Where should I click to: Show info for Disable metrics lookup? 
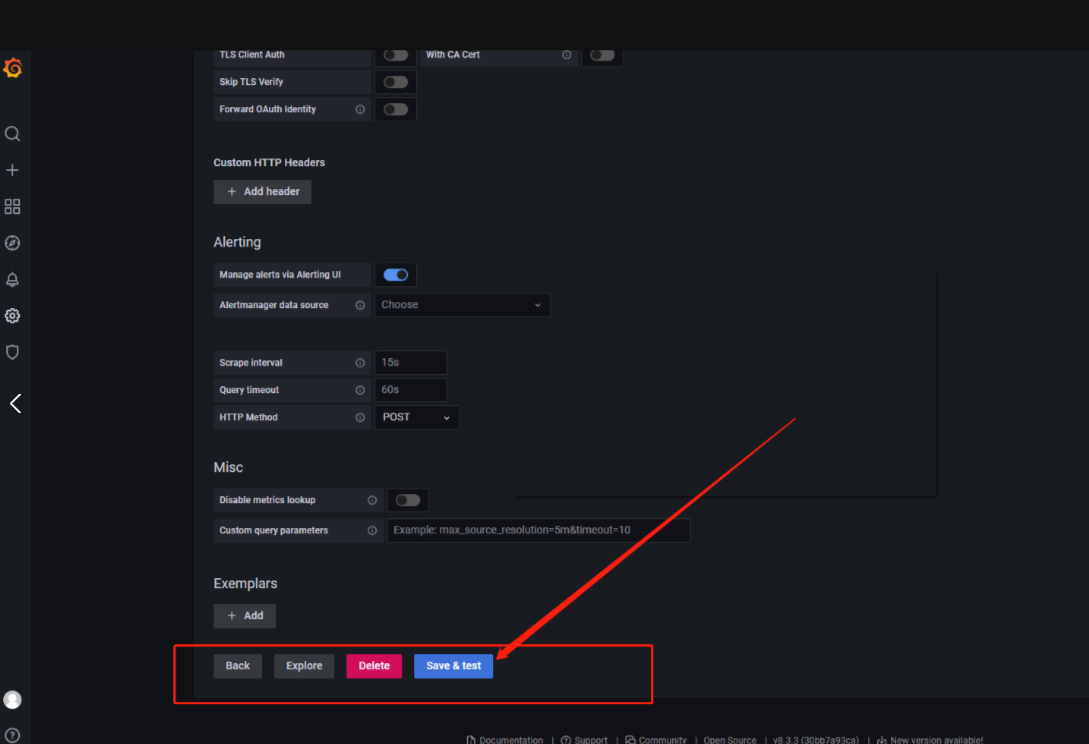pyautogui.click(x=372, y=500)
